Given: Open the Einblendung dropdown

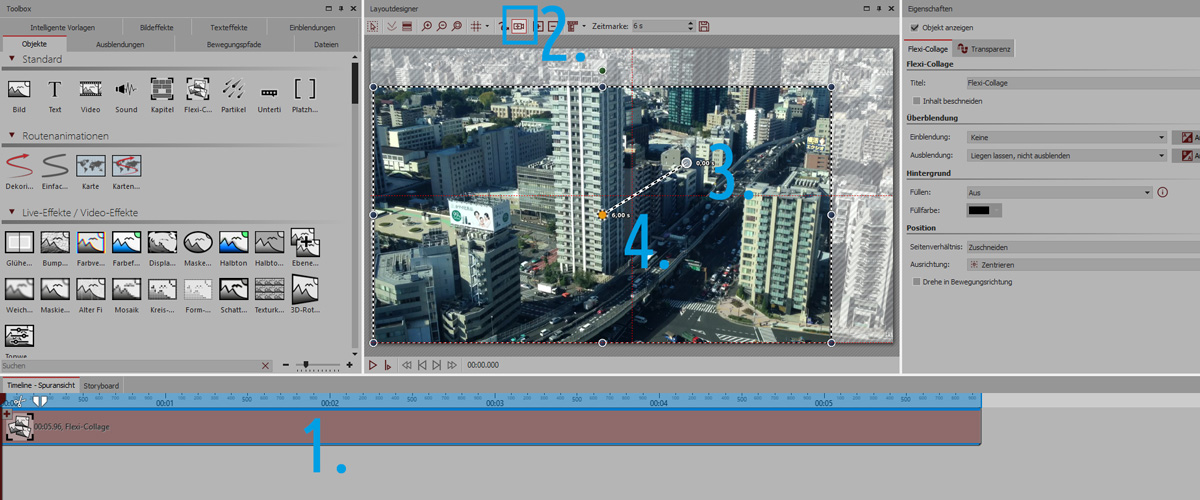Looking at the screenshot, I should (1066, 138).
